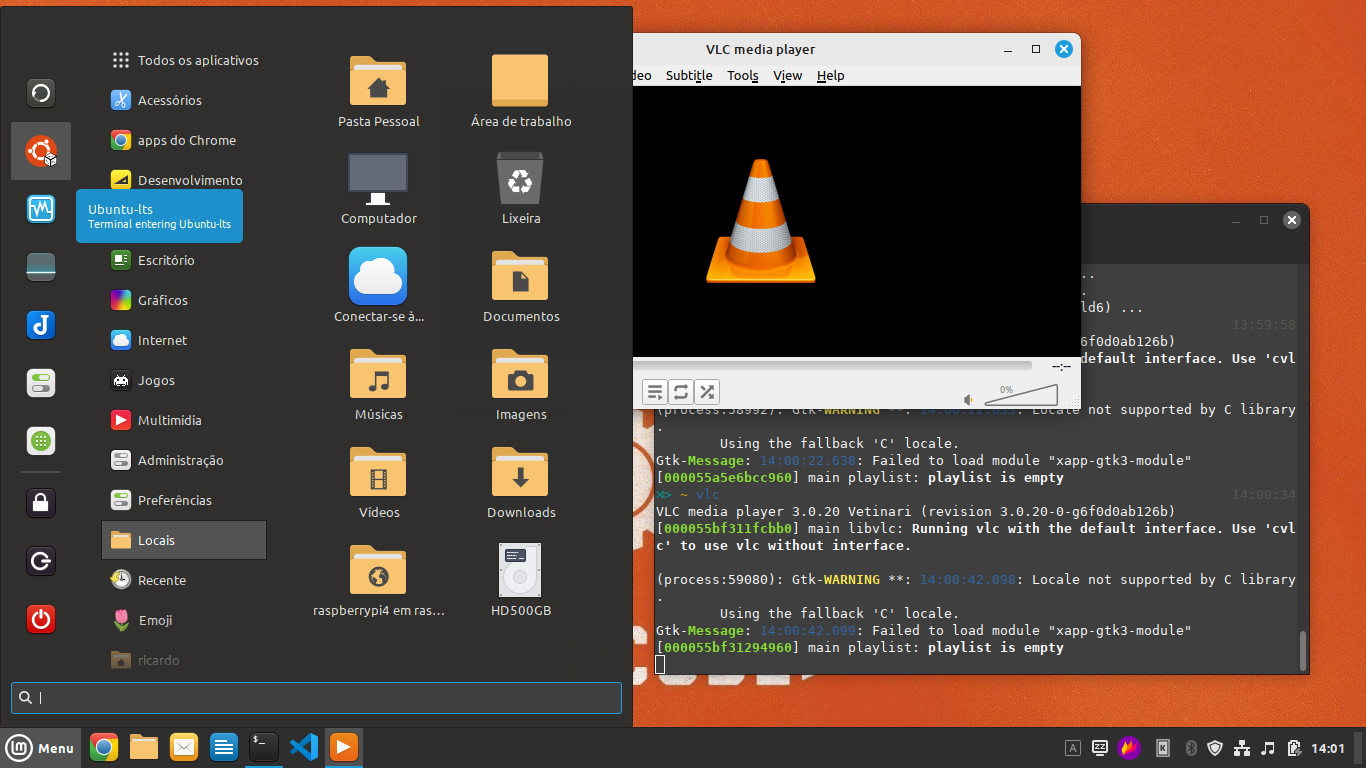Screen dimensions: 1366x768
Task: Toggle VLC shuffle random button
Action: 707,392
